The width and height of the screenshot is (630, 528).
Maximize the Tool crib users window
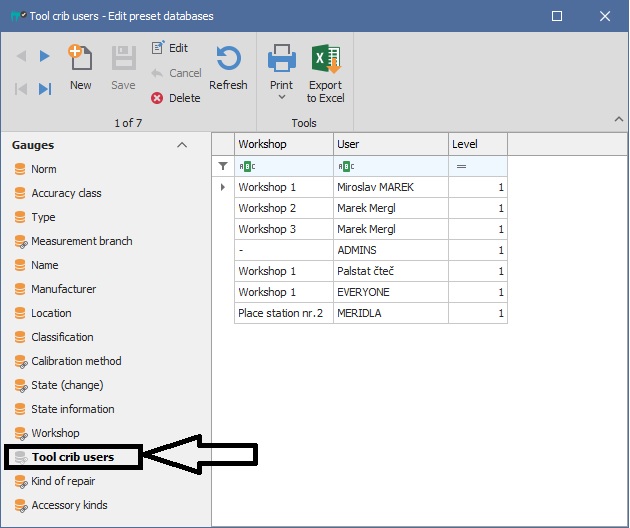[x=557, y=16]
